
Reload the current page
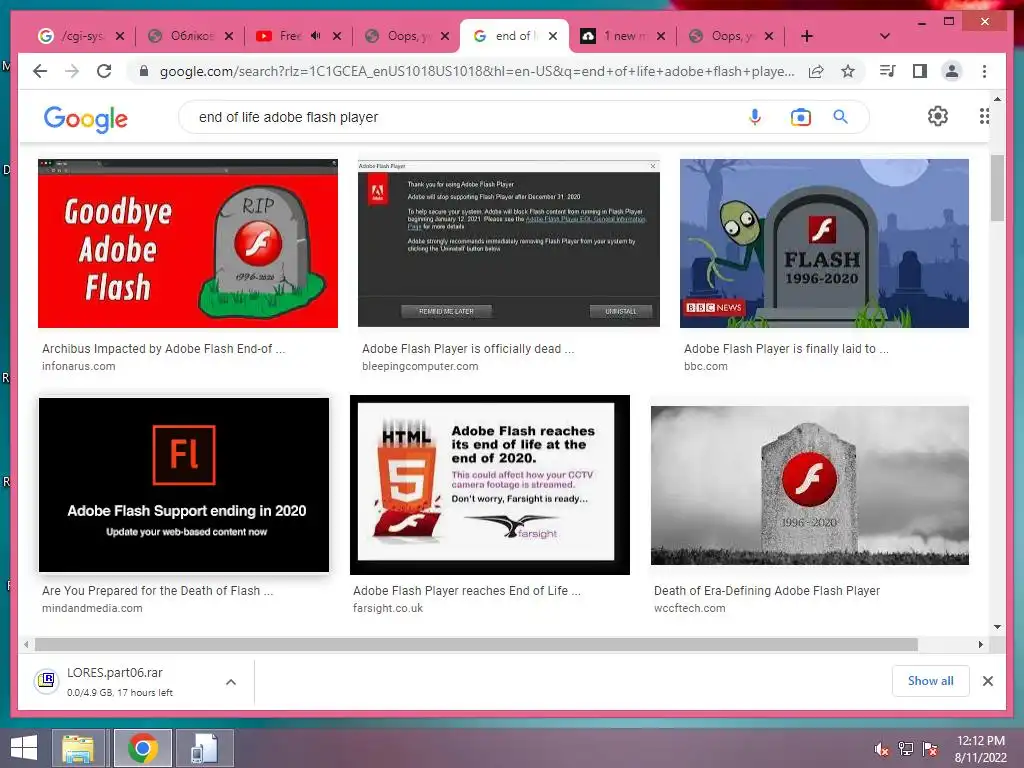104,71
